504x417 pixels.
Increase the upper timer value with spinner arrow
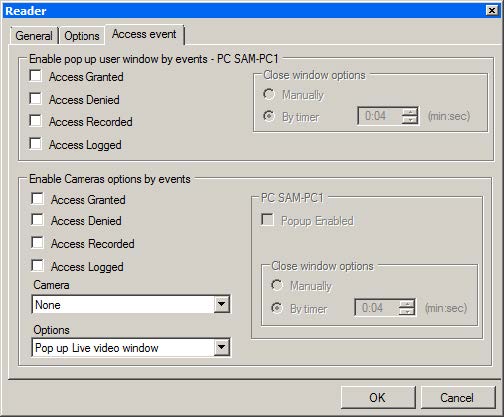(410, 112)
